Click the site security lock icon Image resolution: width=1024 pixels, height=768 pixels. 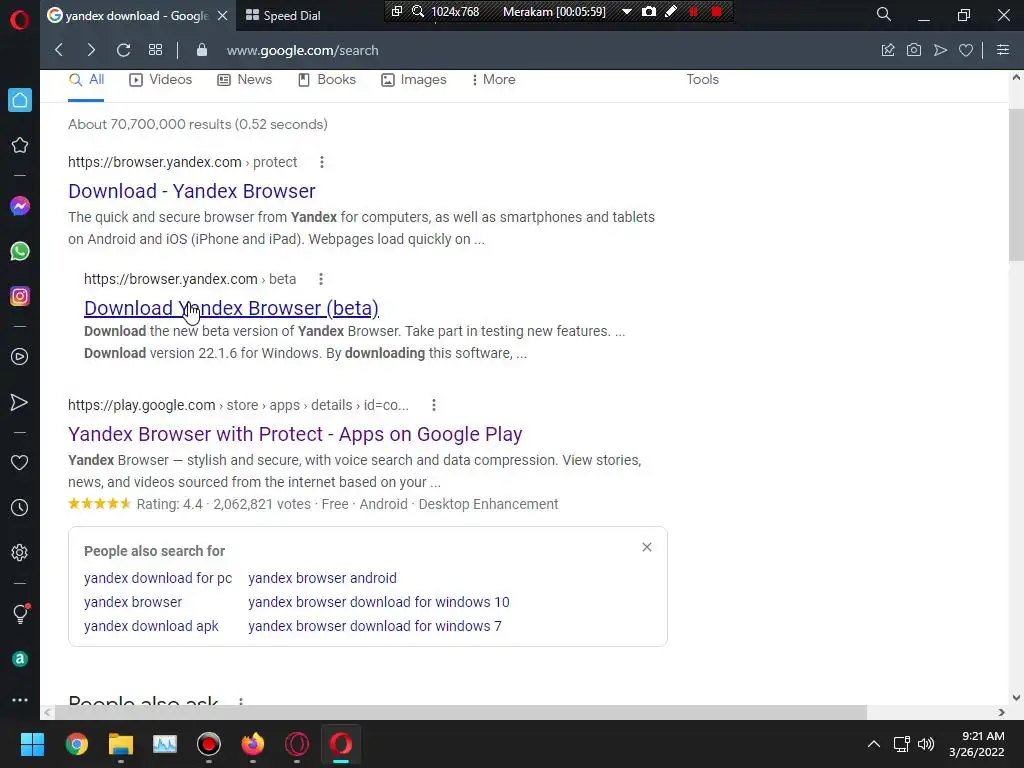(202, 50)
